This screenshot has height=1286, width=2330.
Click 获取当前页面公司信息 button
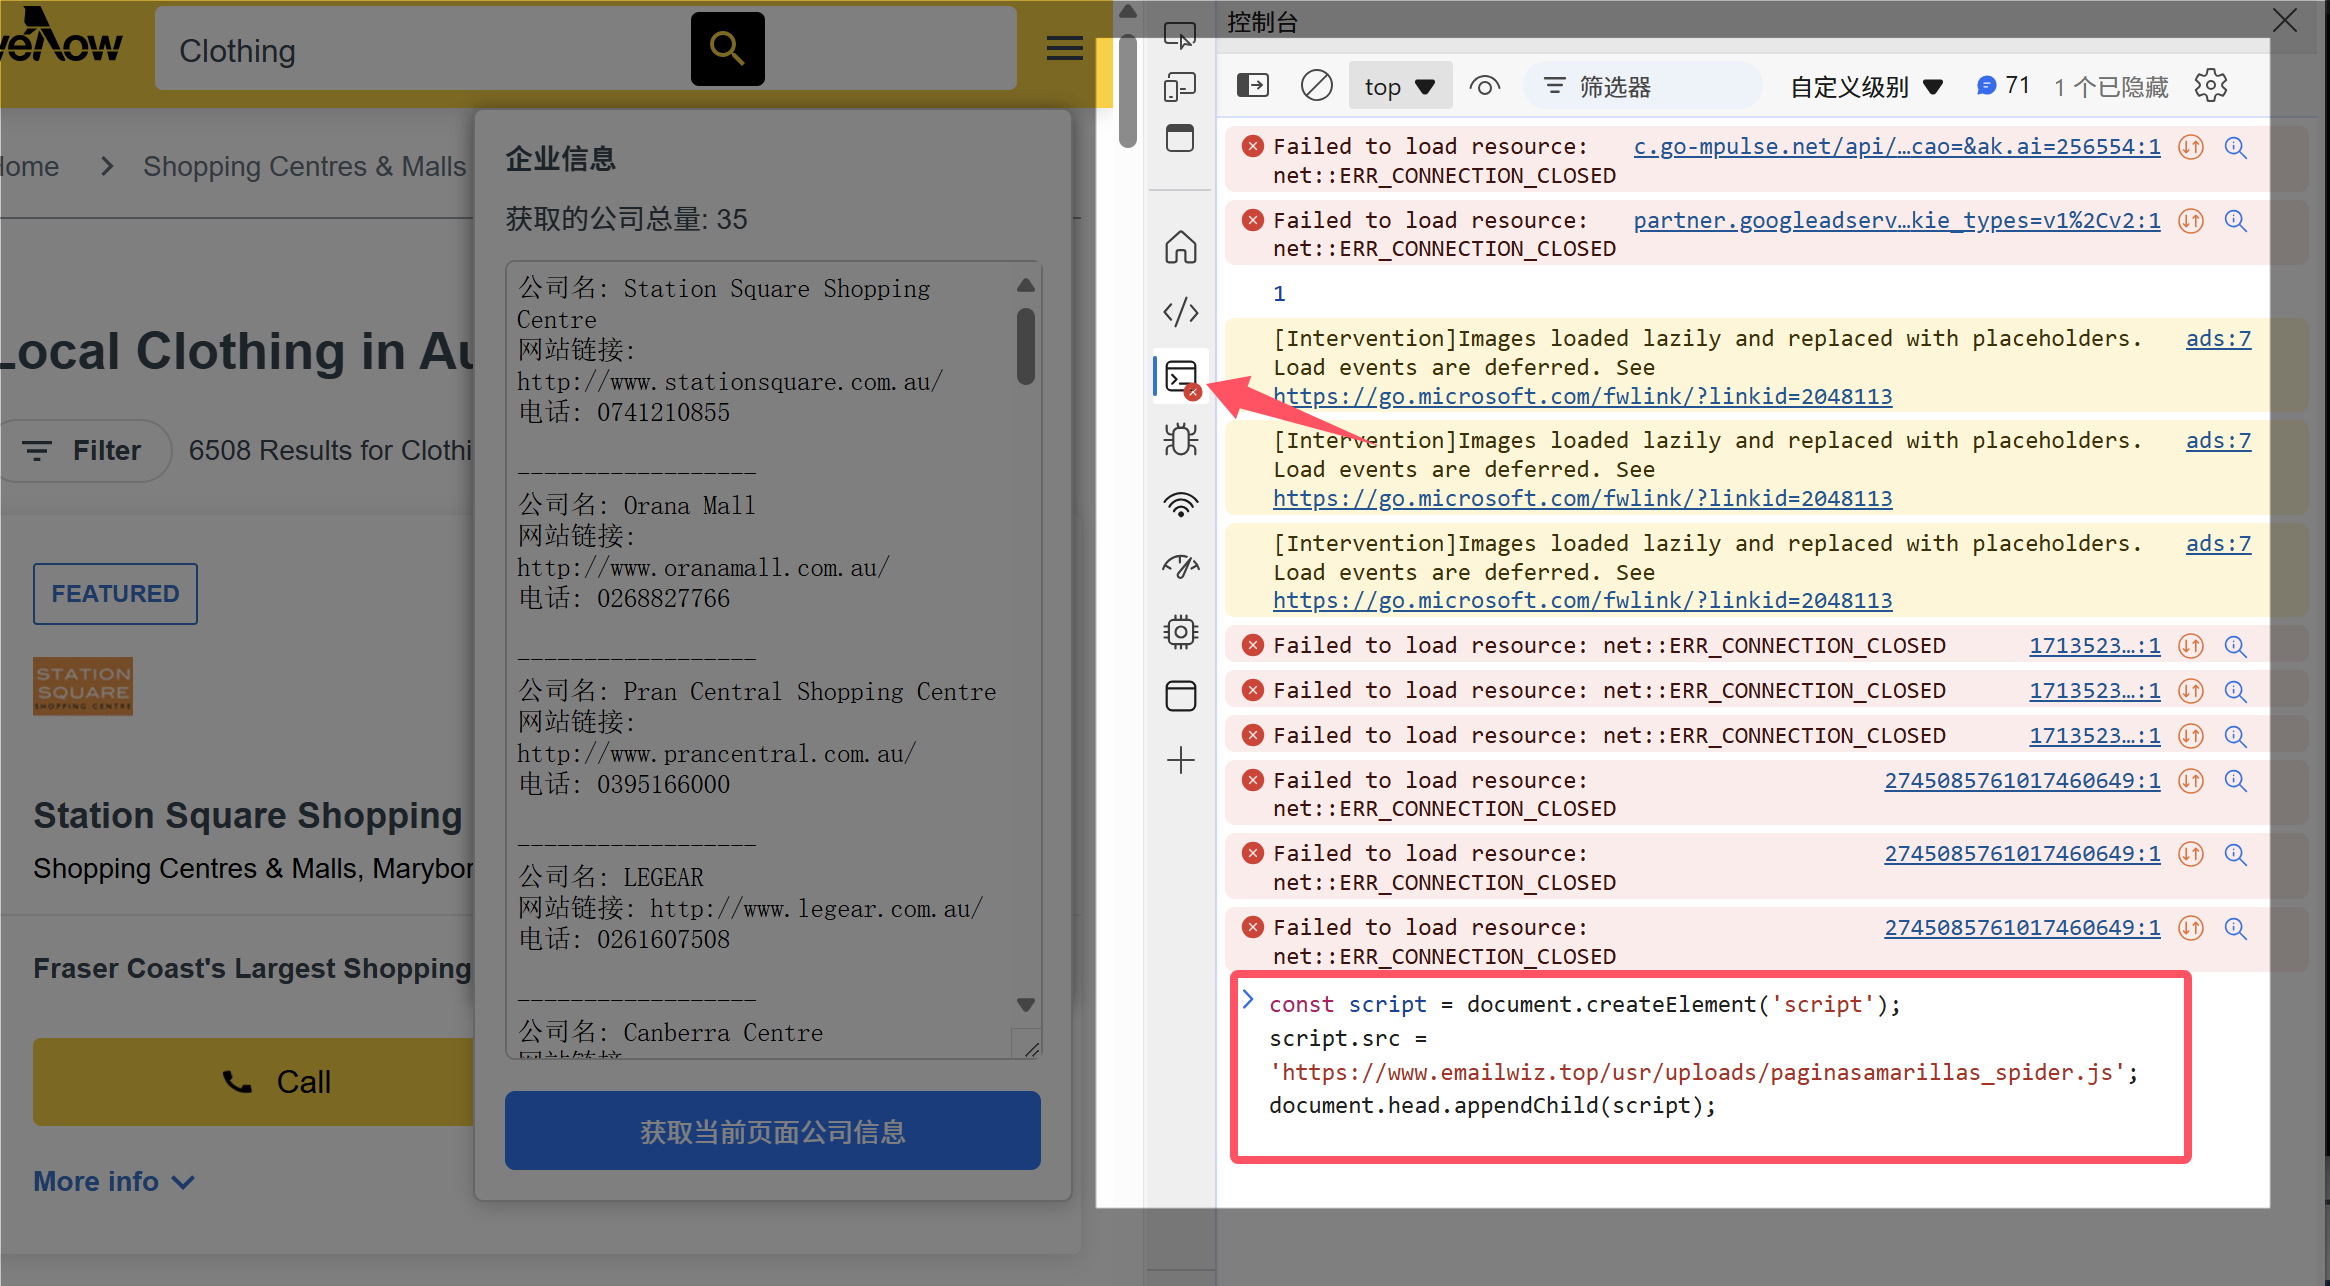[x=772, y=1131]
